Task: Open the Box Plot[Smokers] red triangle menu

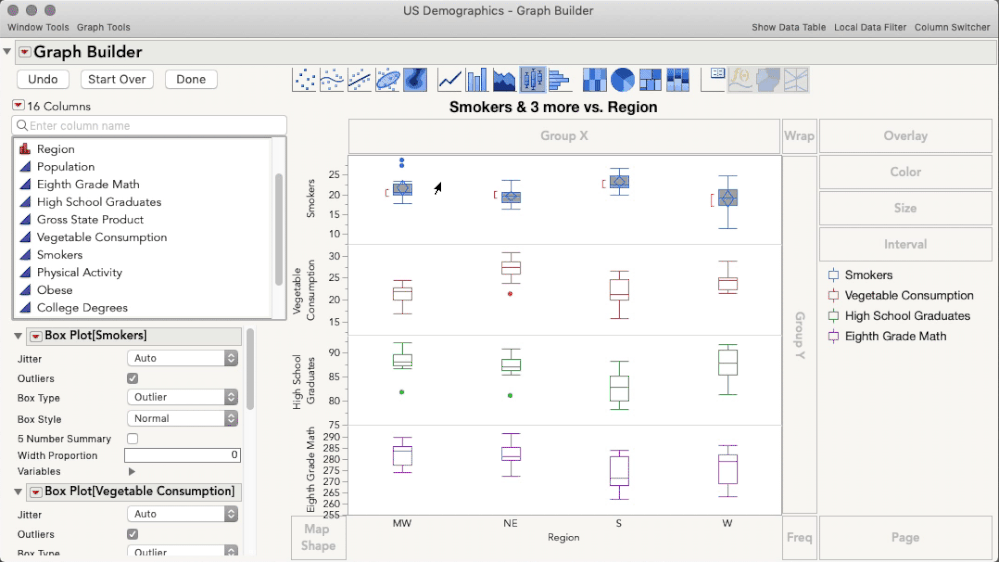Action: (x=36, y=336)
